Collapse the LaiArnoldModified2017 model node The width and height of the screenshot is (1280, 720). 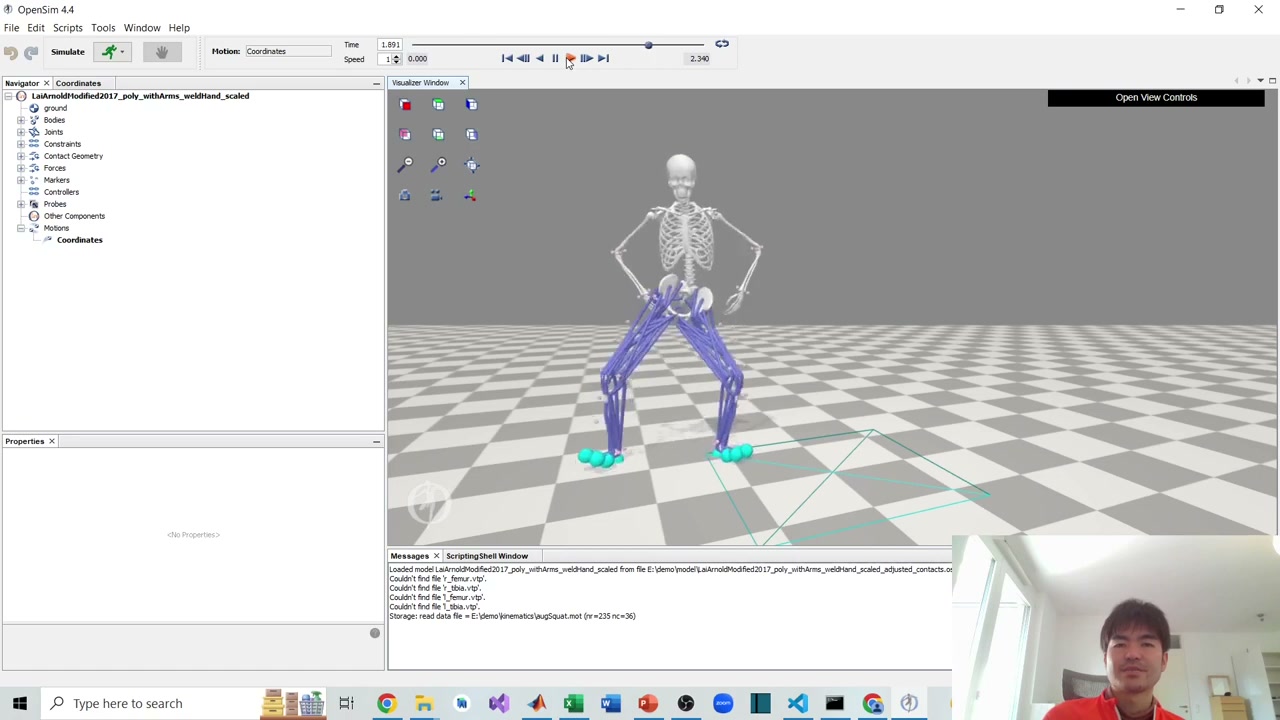point(9,96)
